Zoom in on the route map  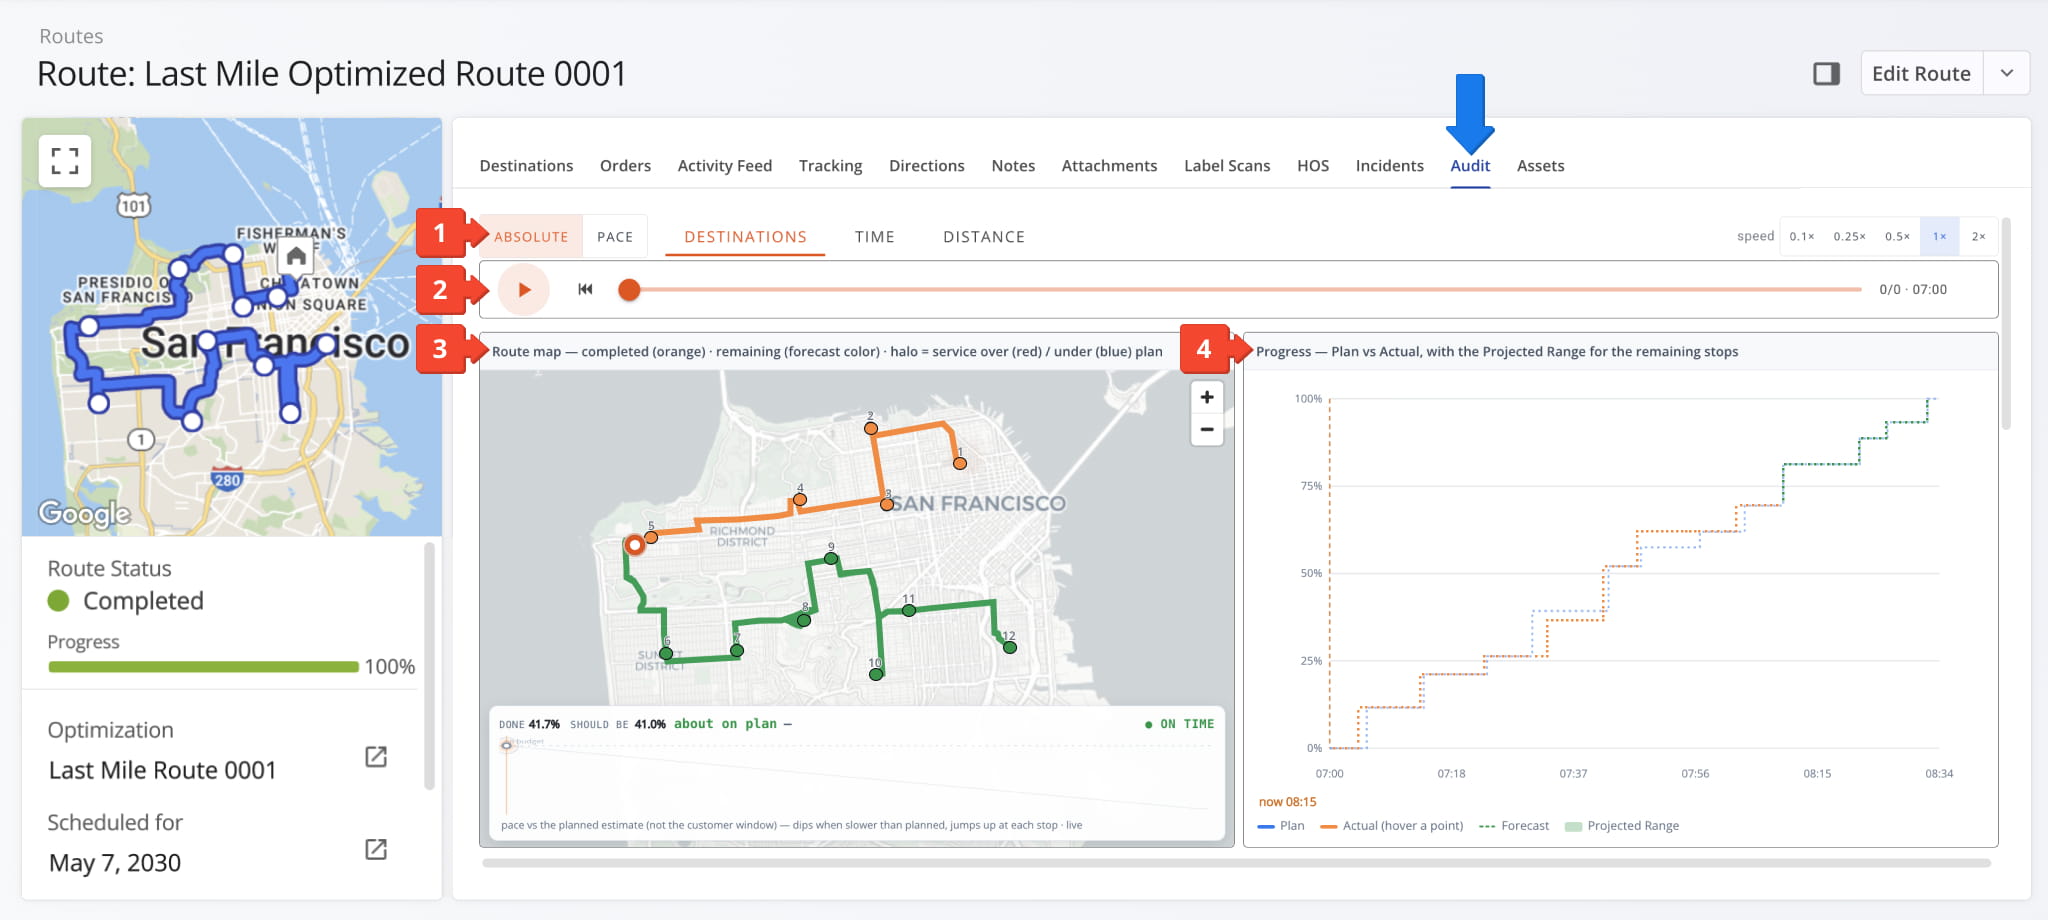(1207, 397)
